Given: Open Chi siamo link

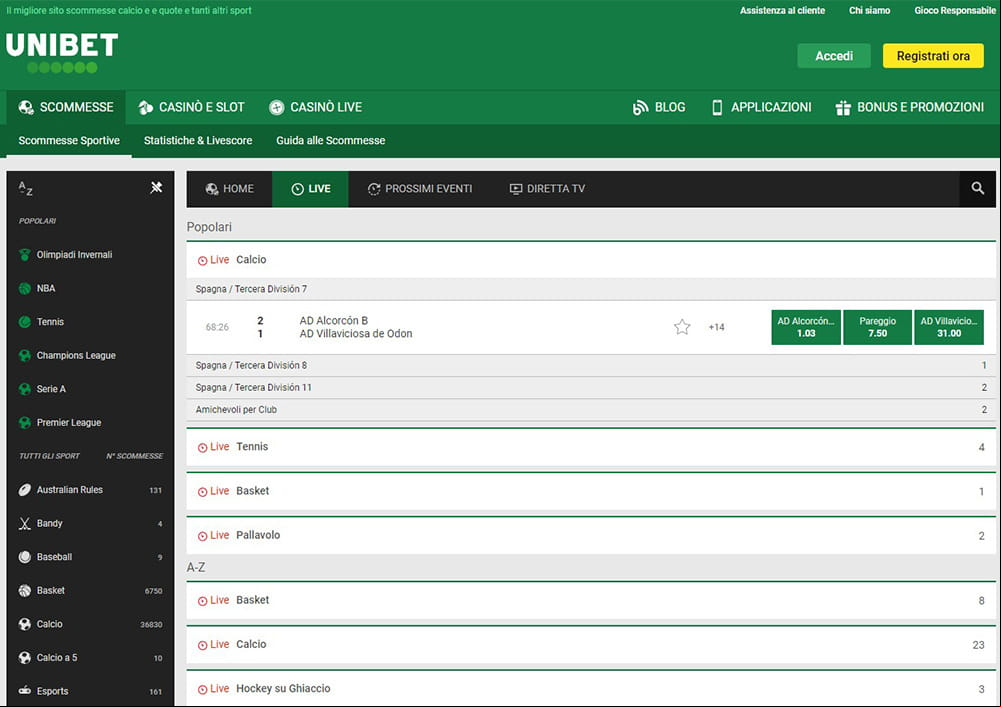Looking at the screenshot, I should (869, 10).
